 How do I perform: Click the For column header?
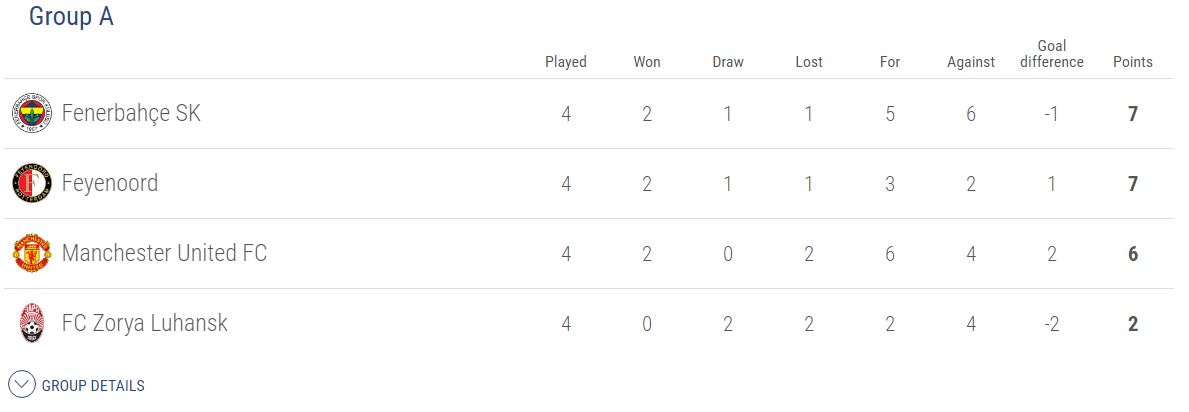click(x=890, y=62)
